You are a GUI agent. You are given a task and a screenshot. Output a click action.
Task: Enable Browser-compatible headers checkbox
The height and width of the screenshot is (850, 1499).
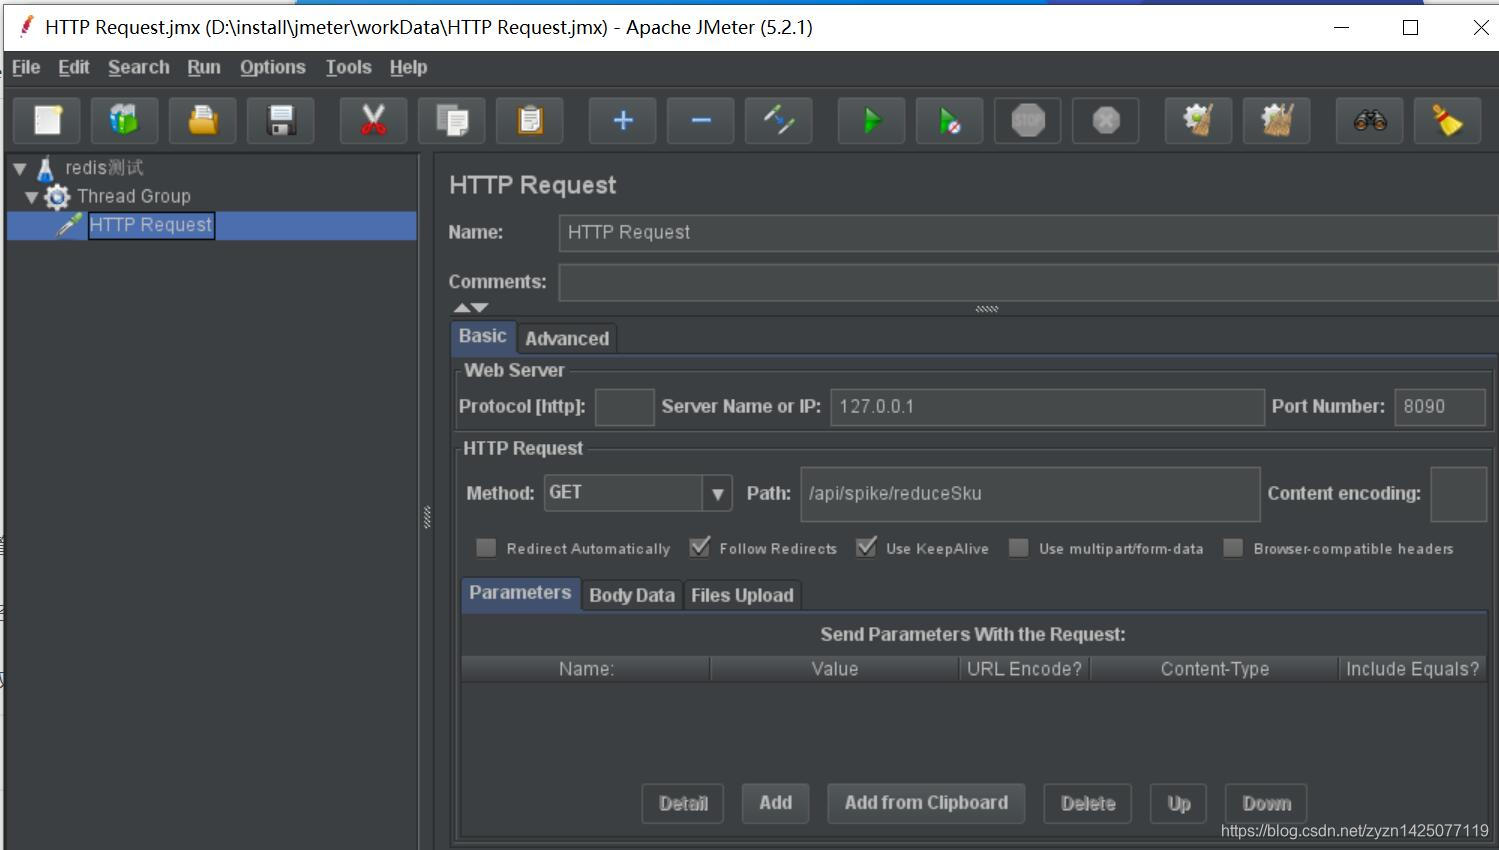pos(1233,548)
